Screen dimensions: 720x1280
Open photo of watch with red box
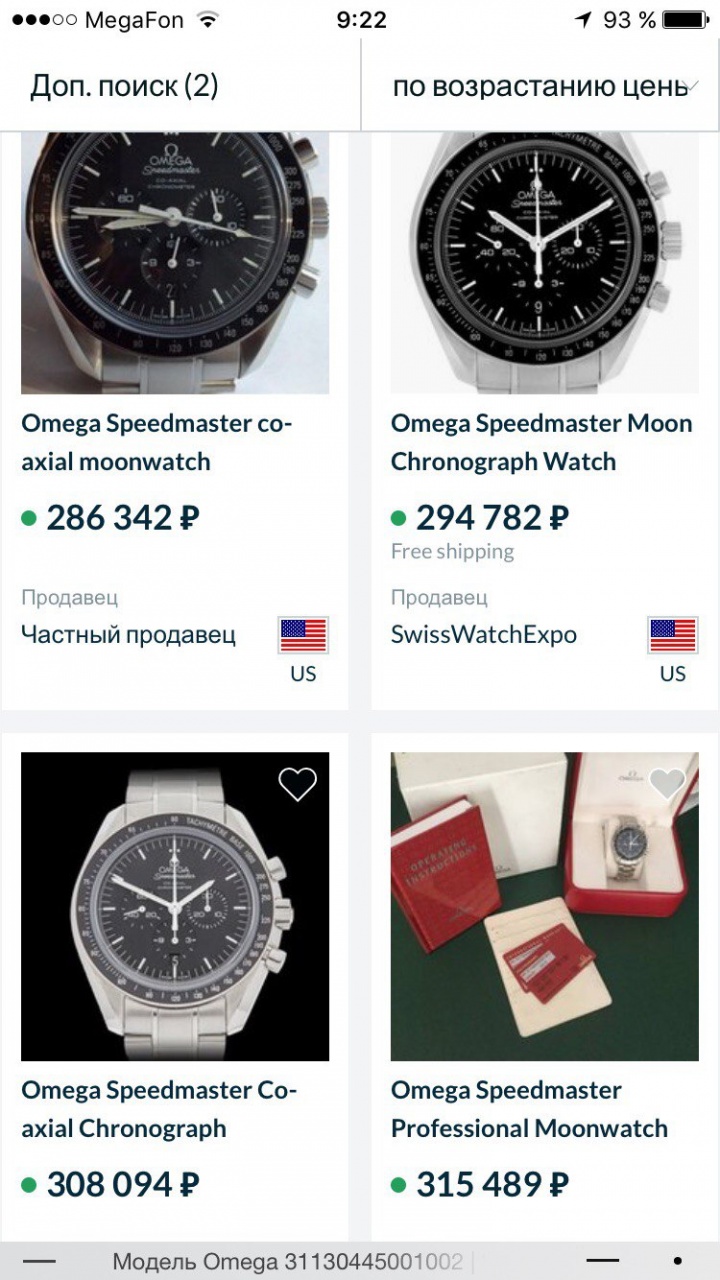(x=545, y=906)
